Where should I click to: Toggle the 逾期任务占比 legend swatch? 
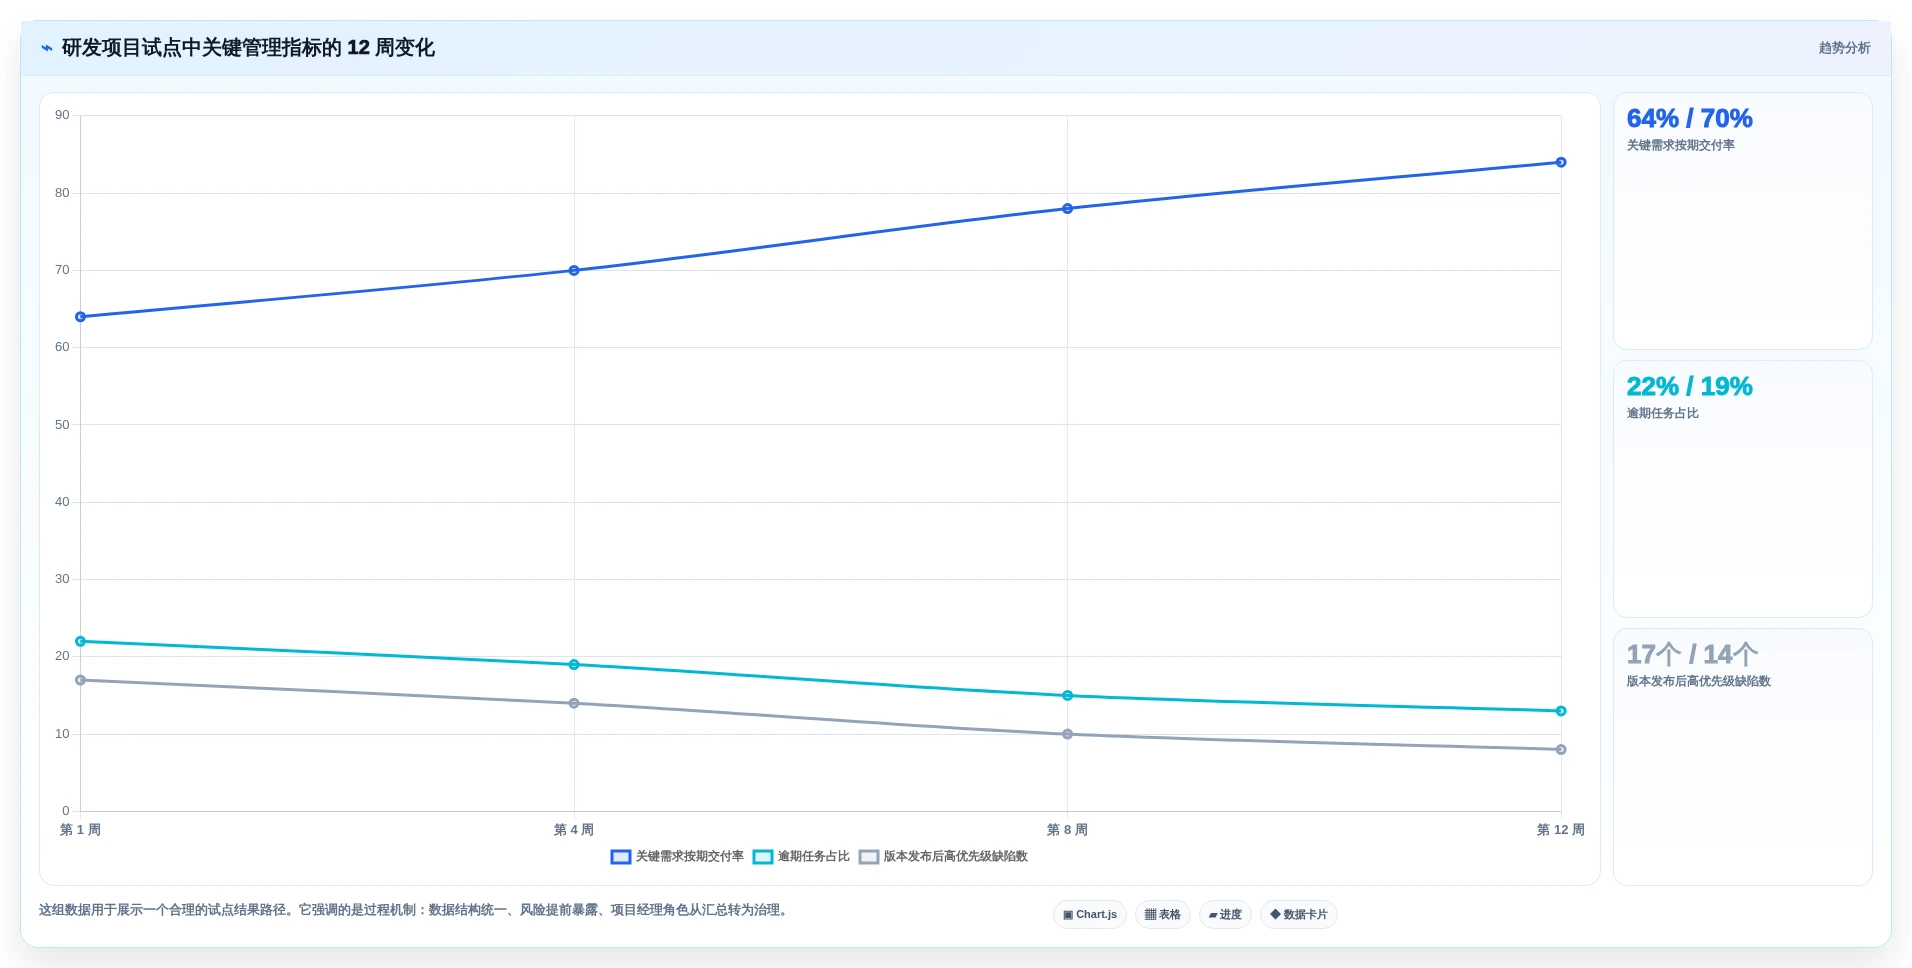click(763, 857)
